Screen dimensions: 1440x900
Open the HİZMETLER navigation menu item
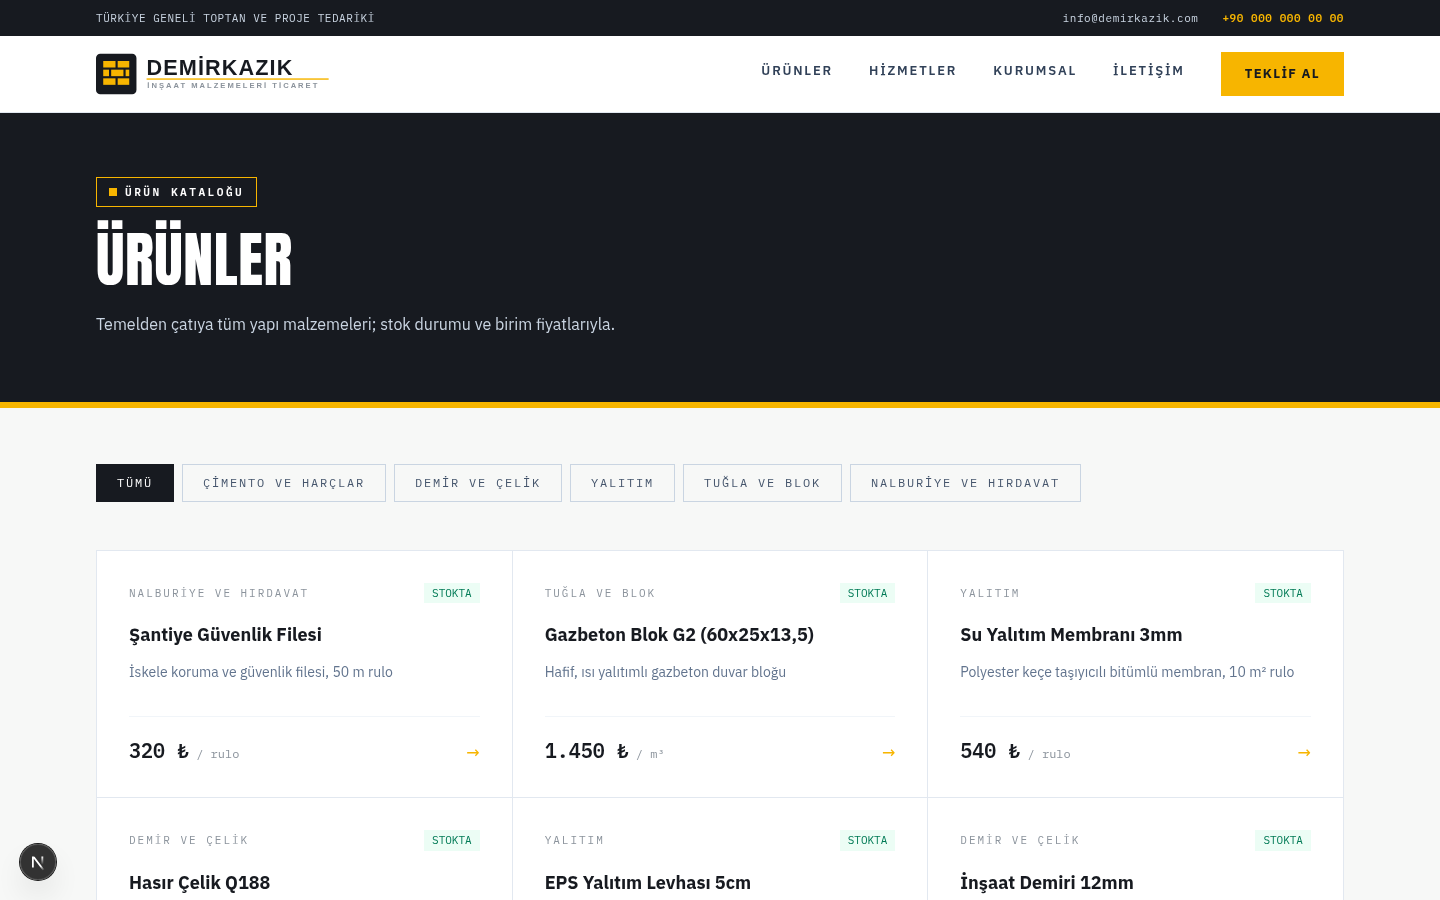[x=913, y=71]
